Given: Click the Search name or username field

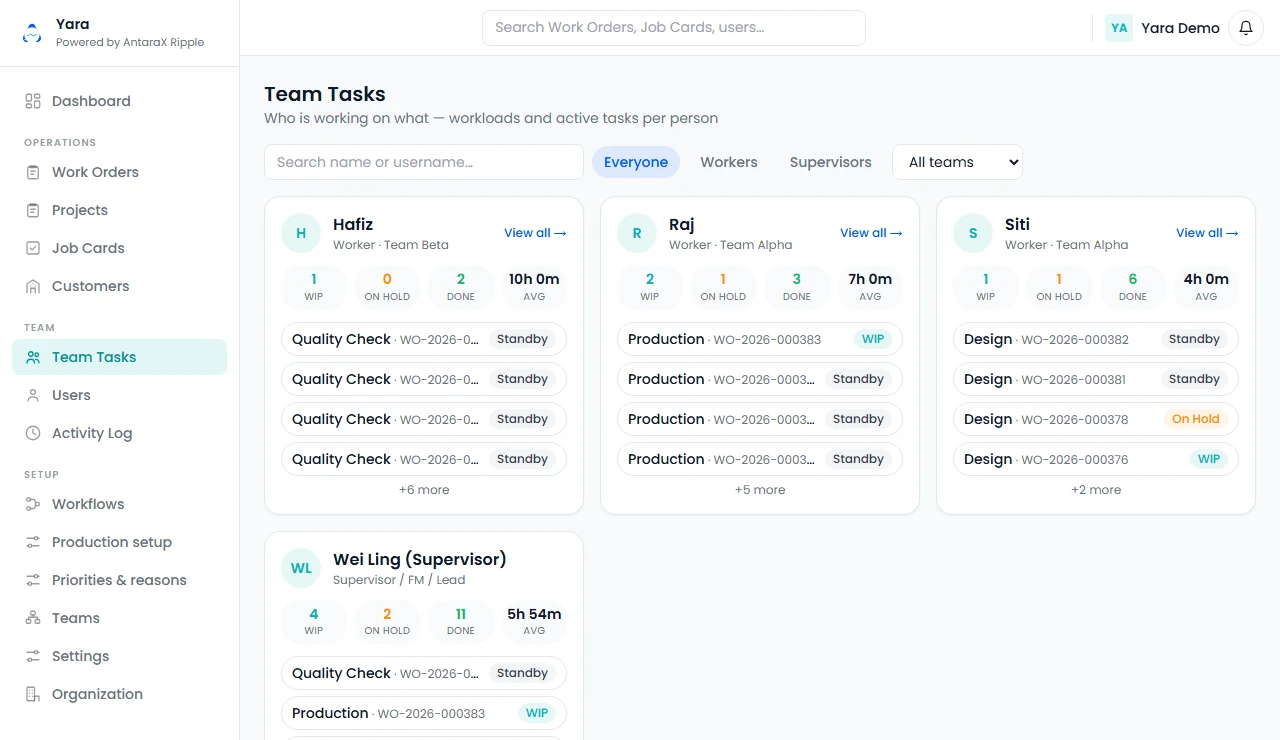Looking at the screenshot, I should click(x=424, y=162).
